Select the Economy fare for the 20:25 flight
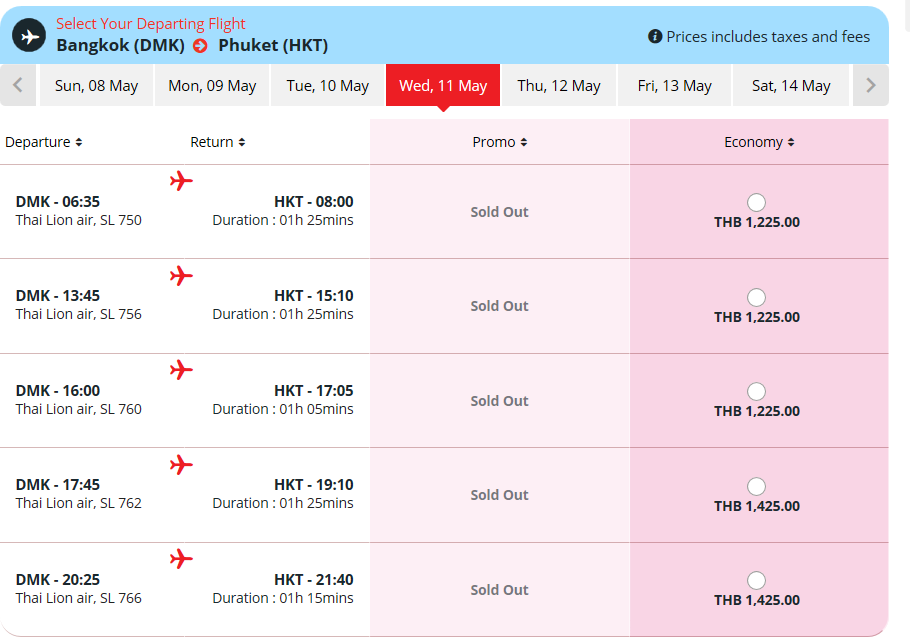The image size is (910, 640). (x=756, y=580)
